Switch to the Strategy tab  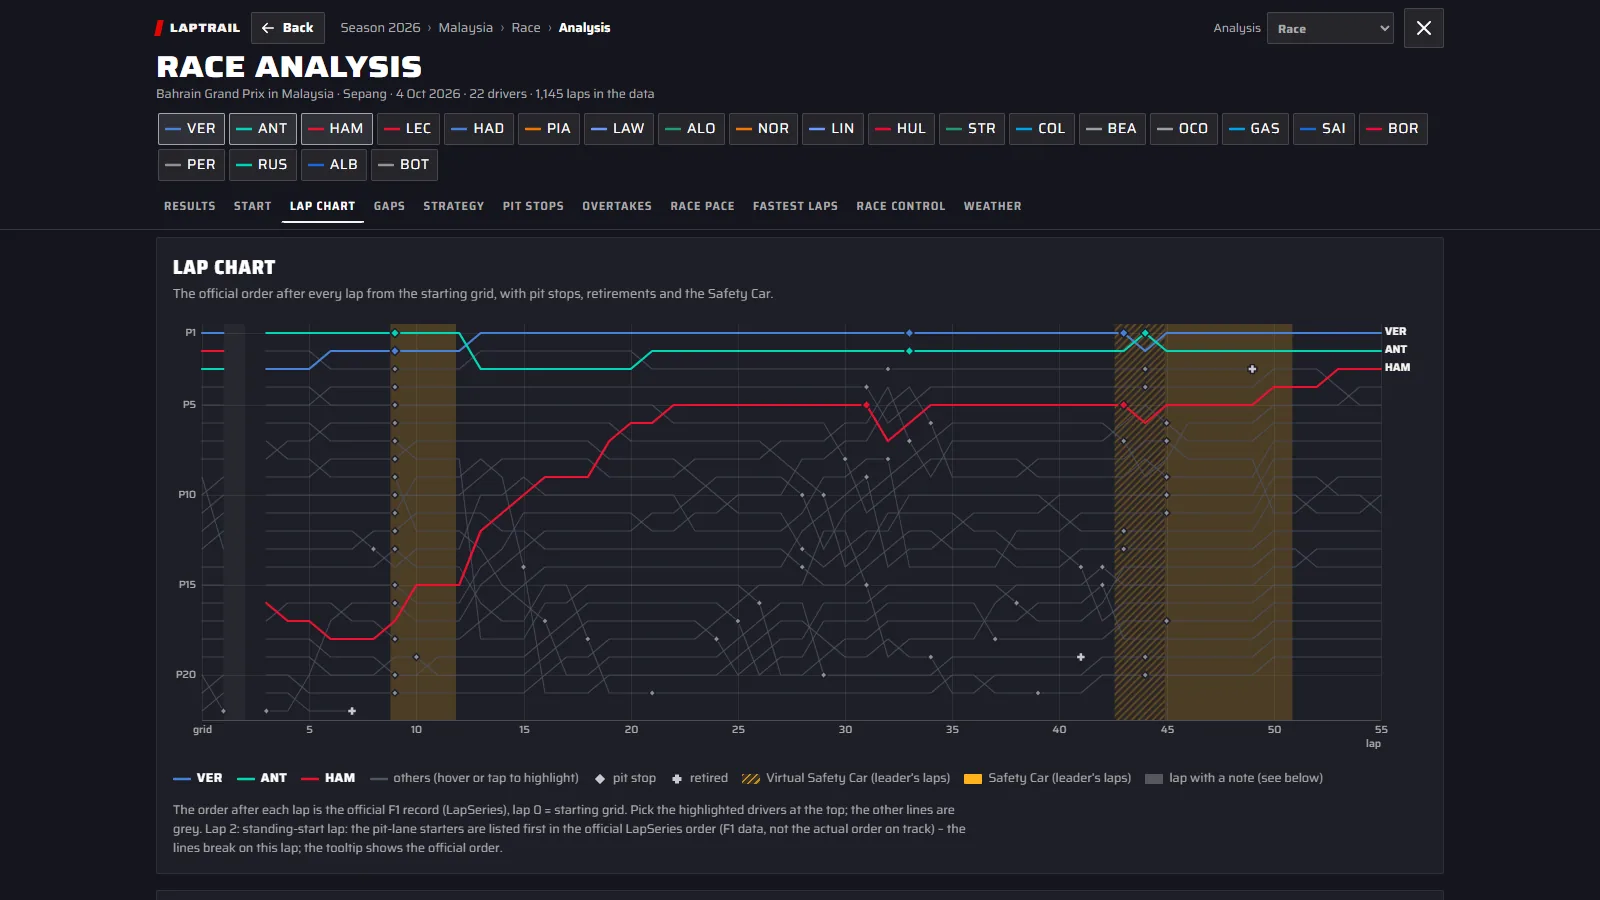tap(454, 206)
